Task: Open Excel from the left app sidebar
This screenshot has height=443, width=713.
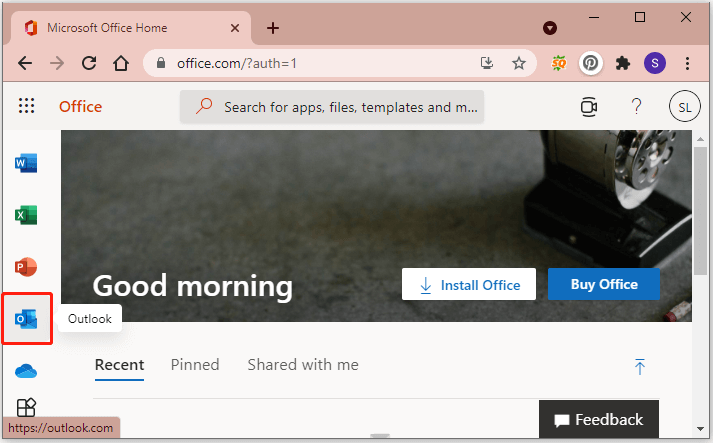Action: (26, 215)
